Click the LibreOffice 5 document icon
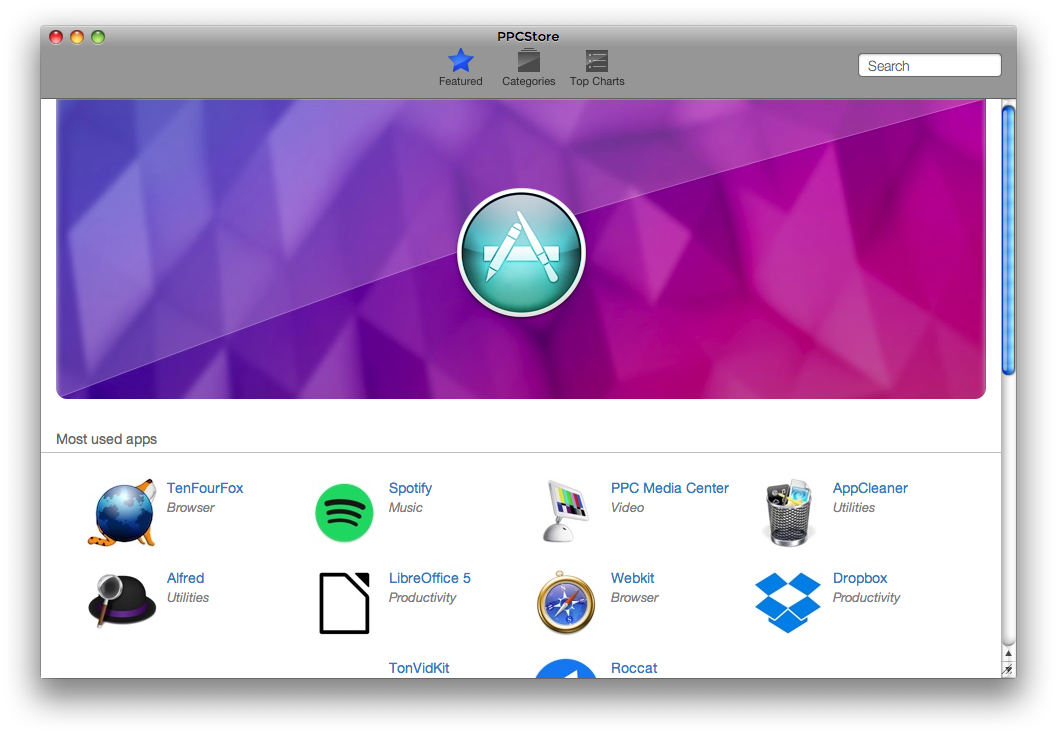The image size is (1057, 734). pos(344,603)
